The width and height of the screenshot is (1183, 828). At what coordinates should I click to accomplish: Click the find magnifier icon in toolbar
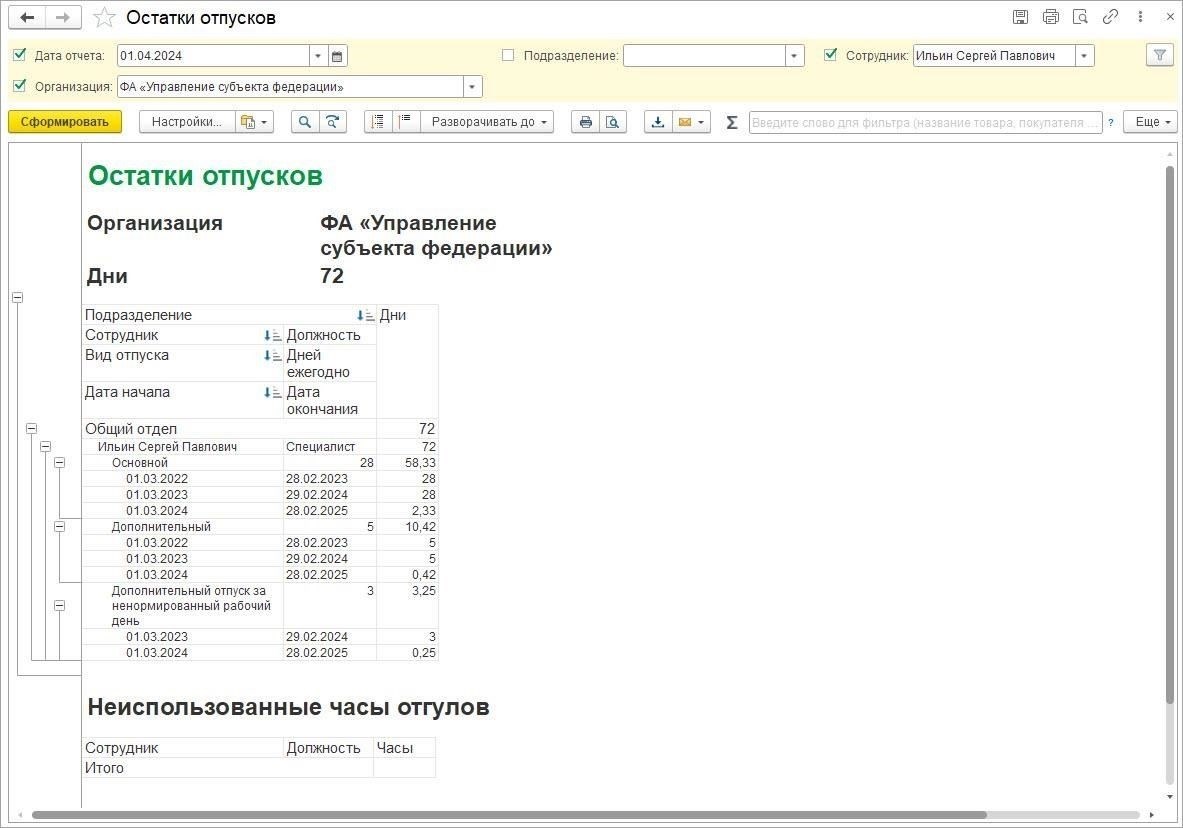305,122
